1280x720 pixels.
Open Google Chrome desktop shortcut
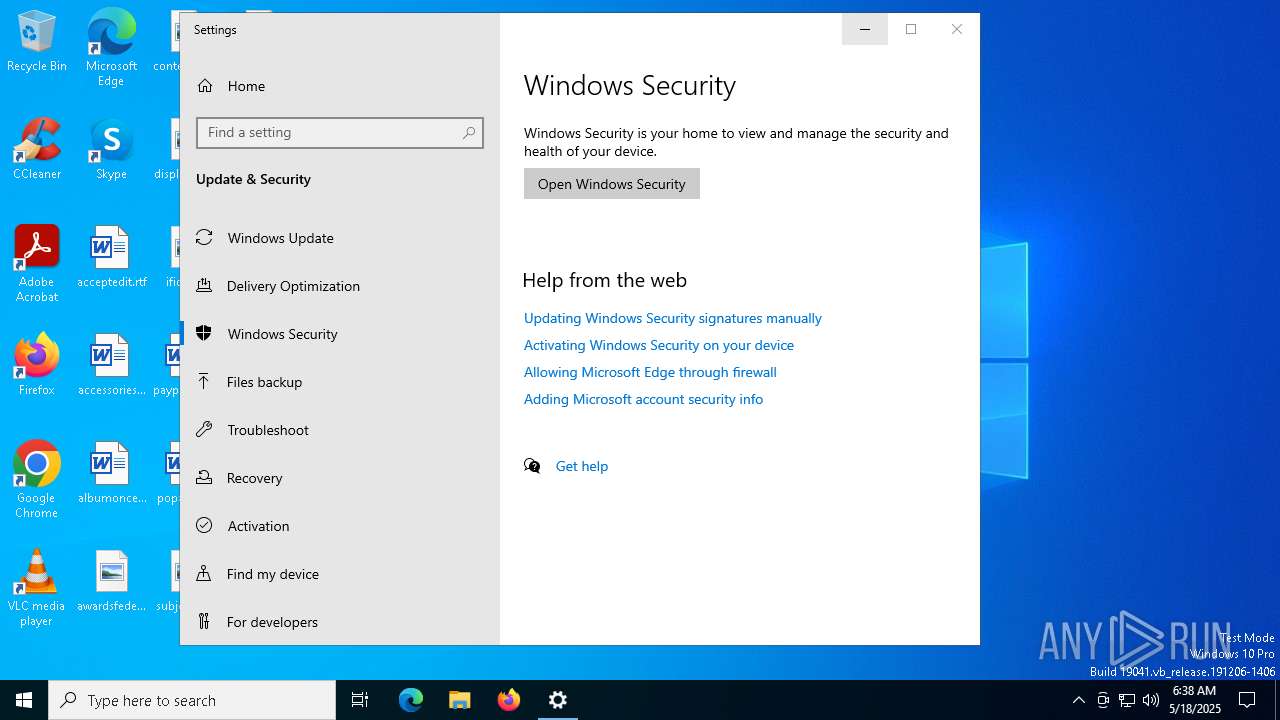pos(37,480)
